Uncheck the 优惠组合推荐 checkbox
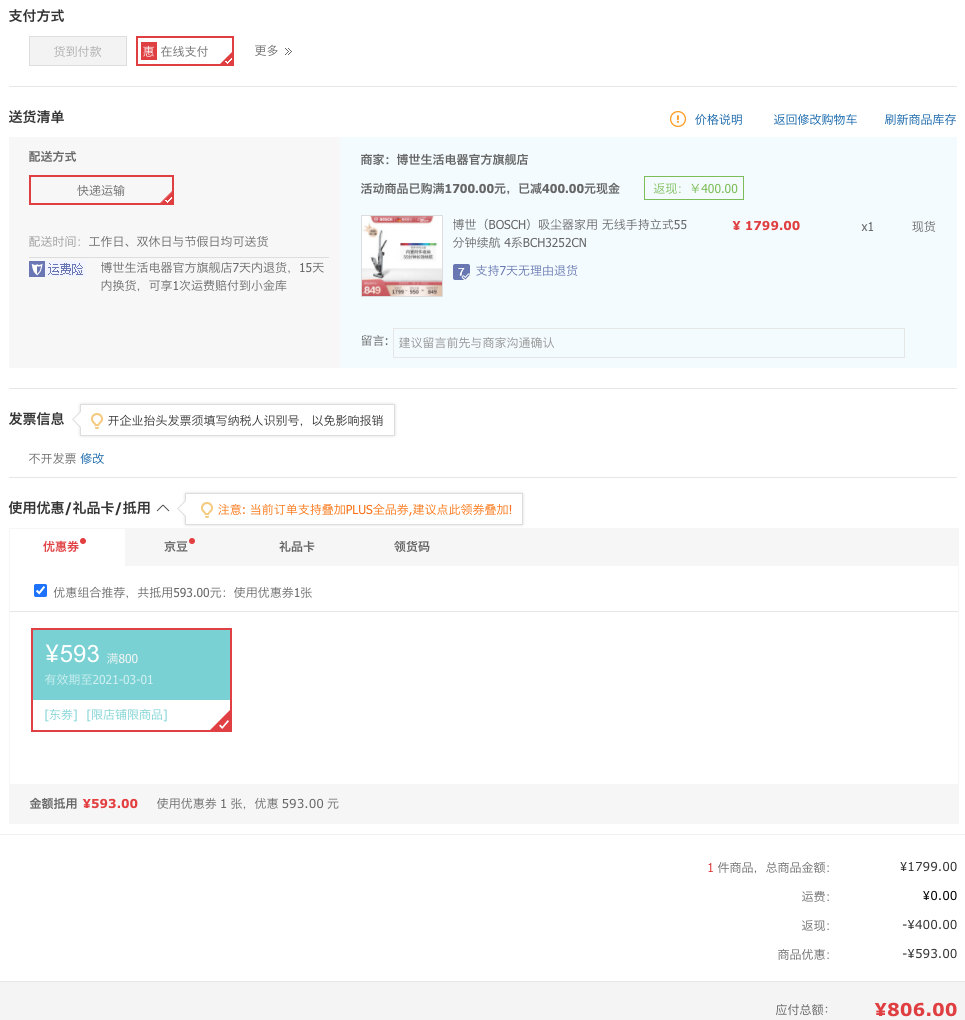This screenshot has height=1020, width=965. point(40,591)
